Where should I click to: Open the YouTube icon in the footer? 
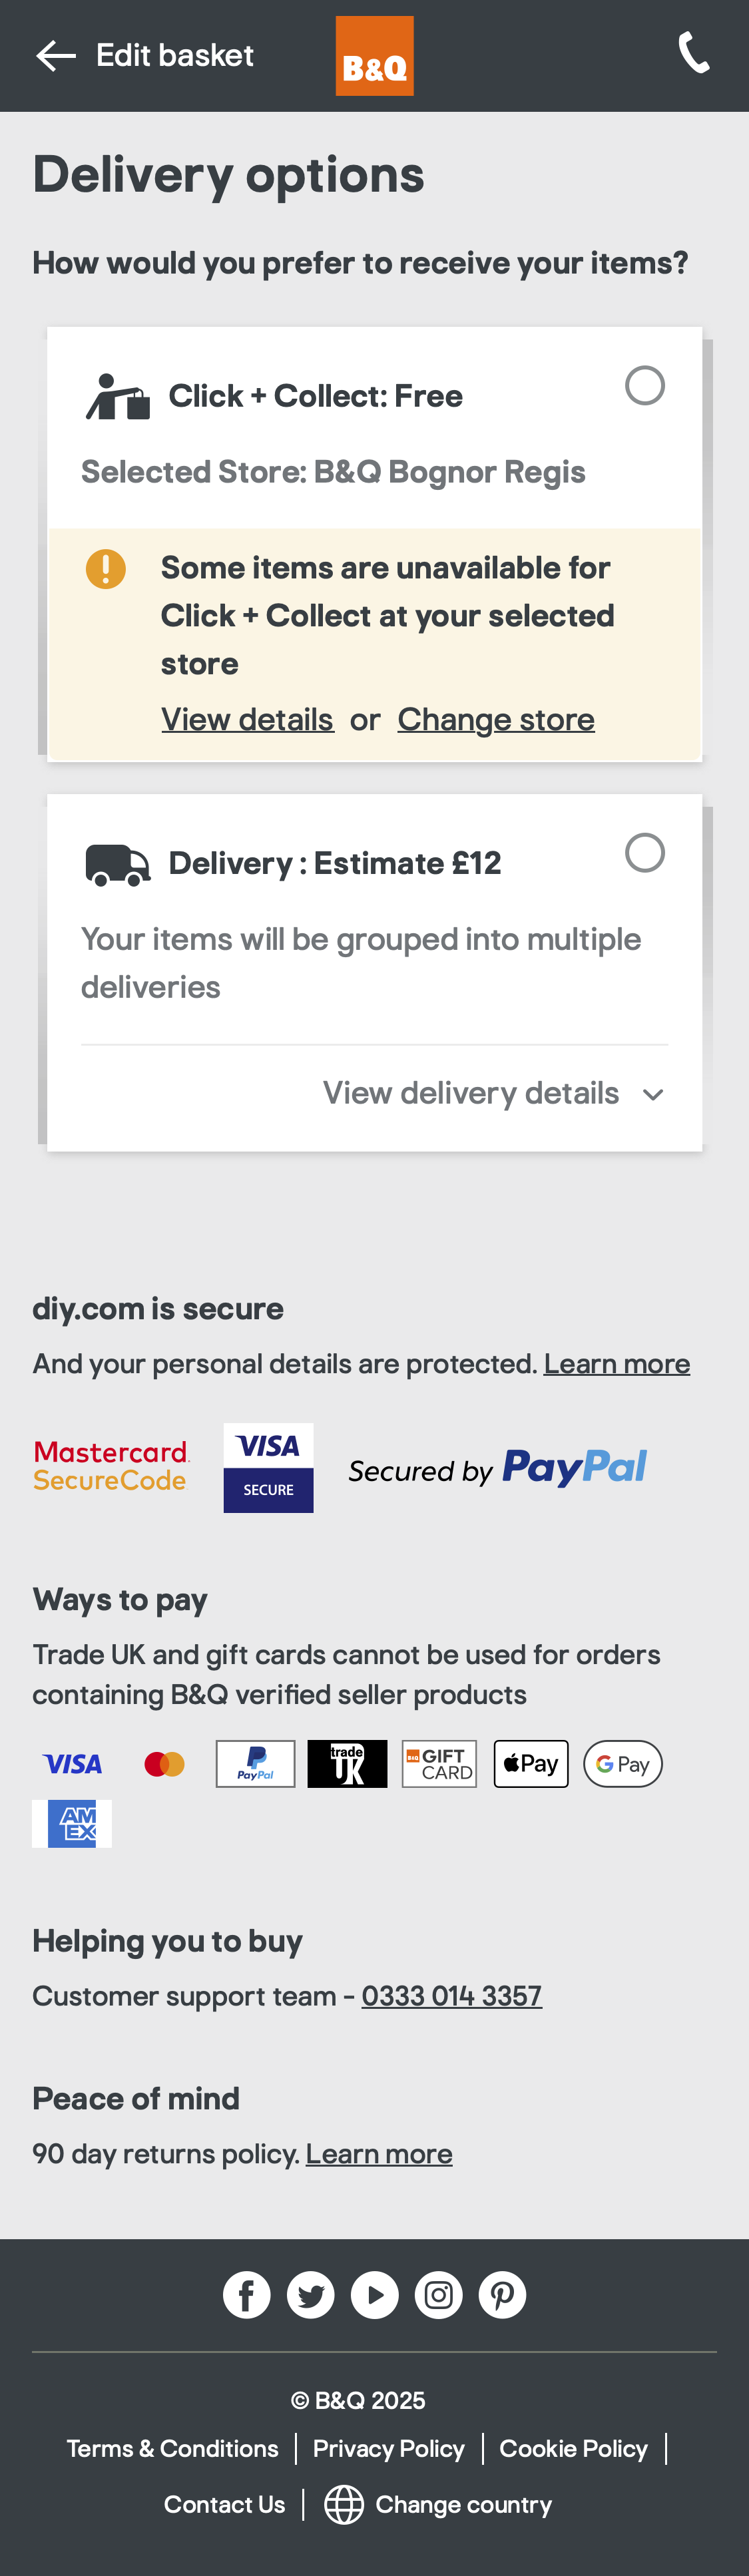(374, 2295)
